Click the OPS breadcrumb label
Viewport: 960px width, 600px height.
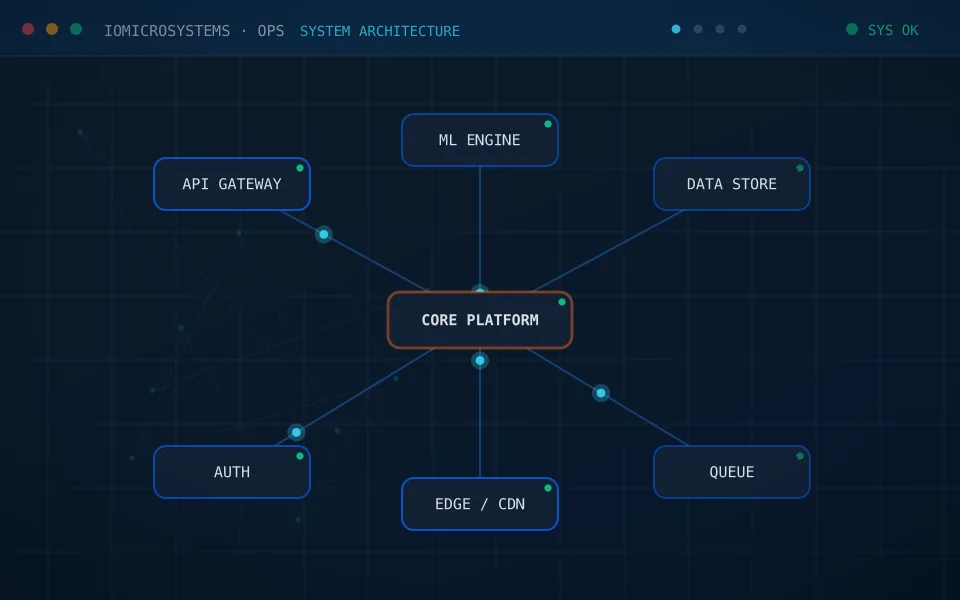271,31
